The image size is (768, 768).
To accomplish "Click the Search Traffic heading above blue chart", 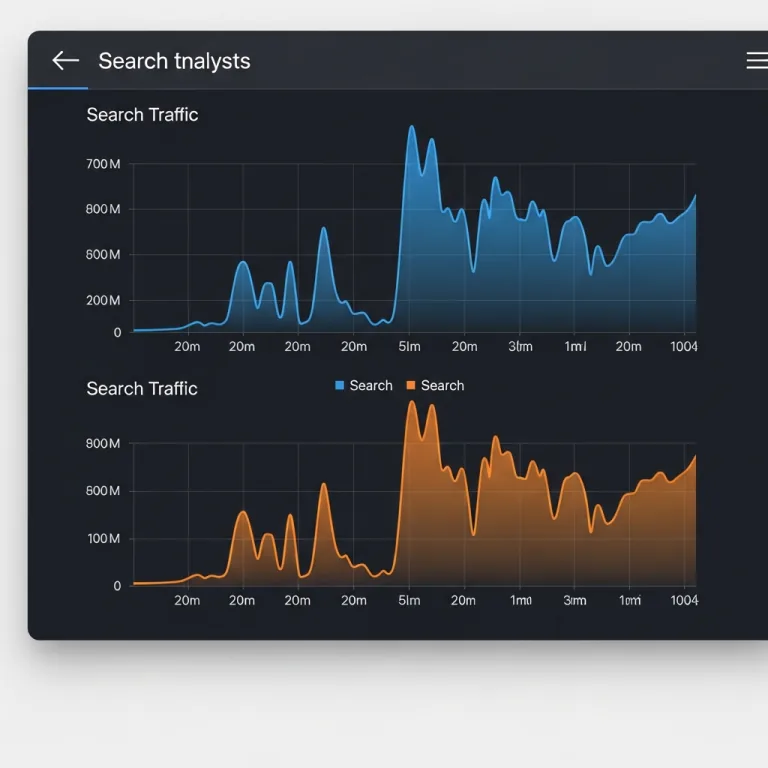I will [142, 115].
